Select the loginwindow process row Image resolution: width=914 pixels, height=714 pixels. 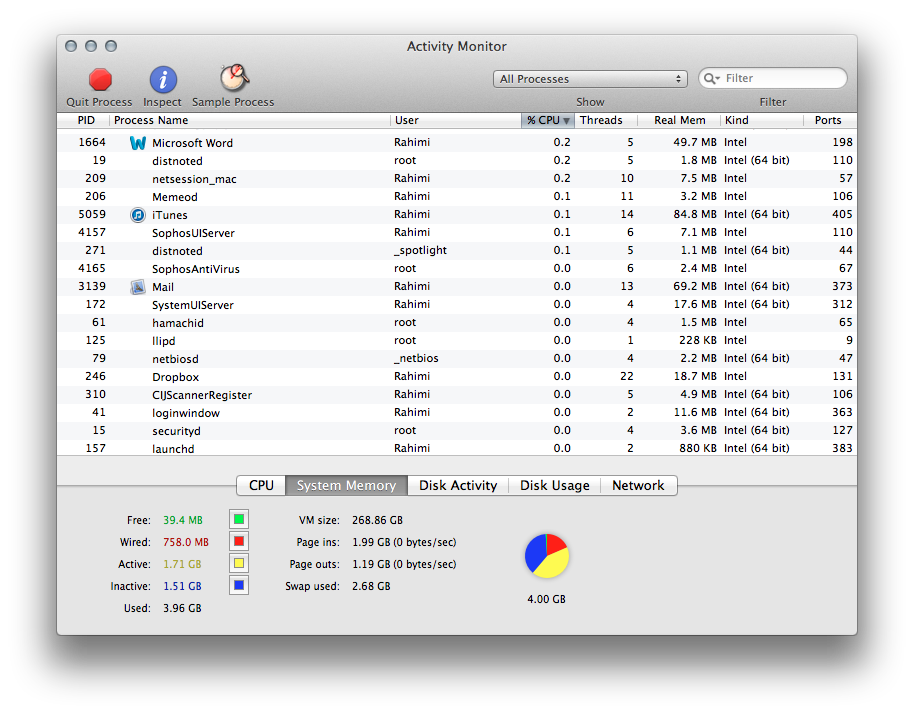457,413
